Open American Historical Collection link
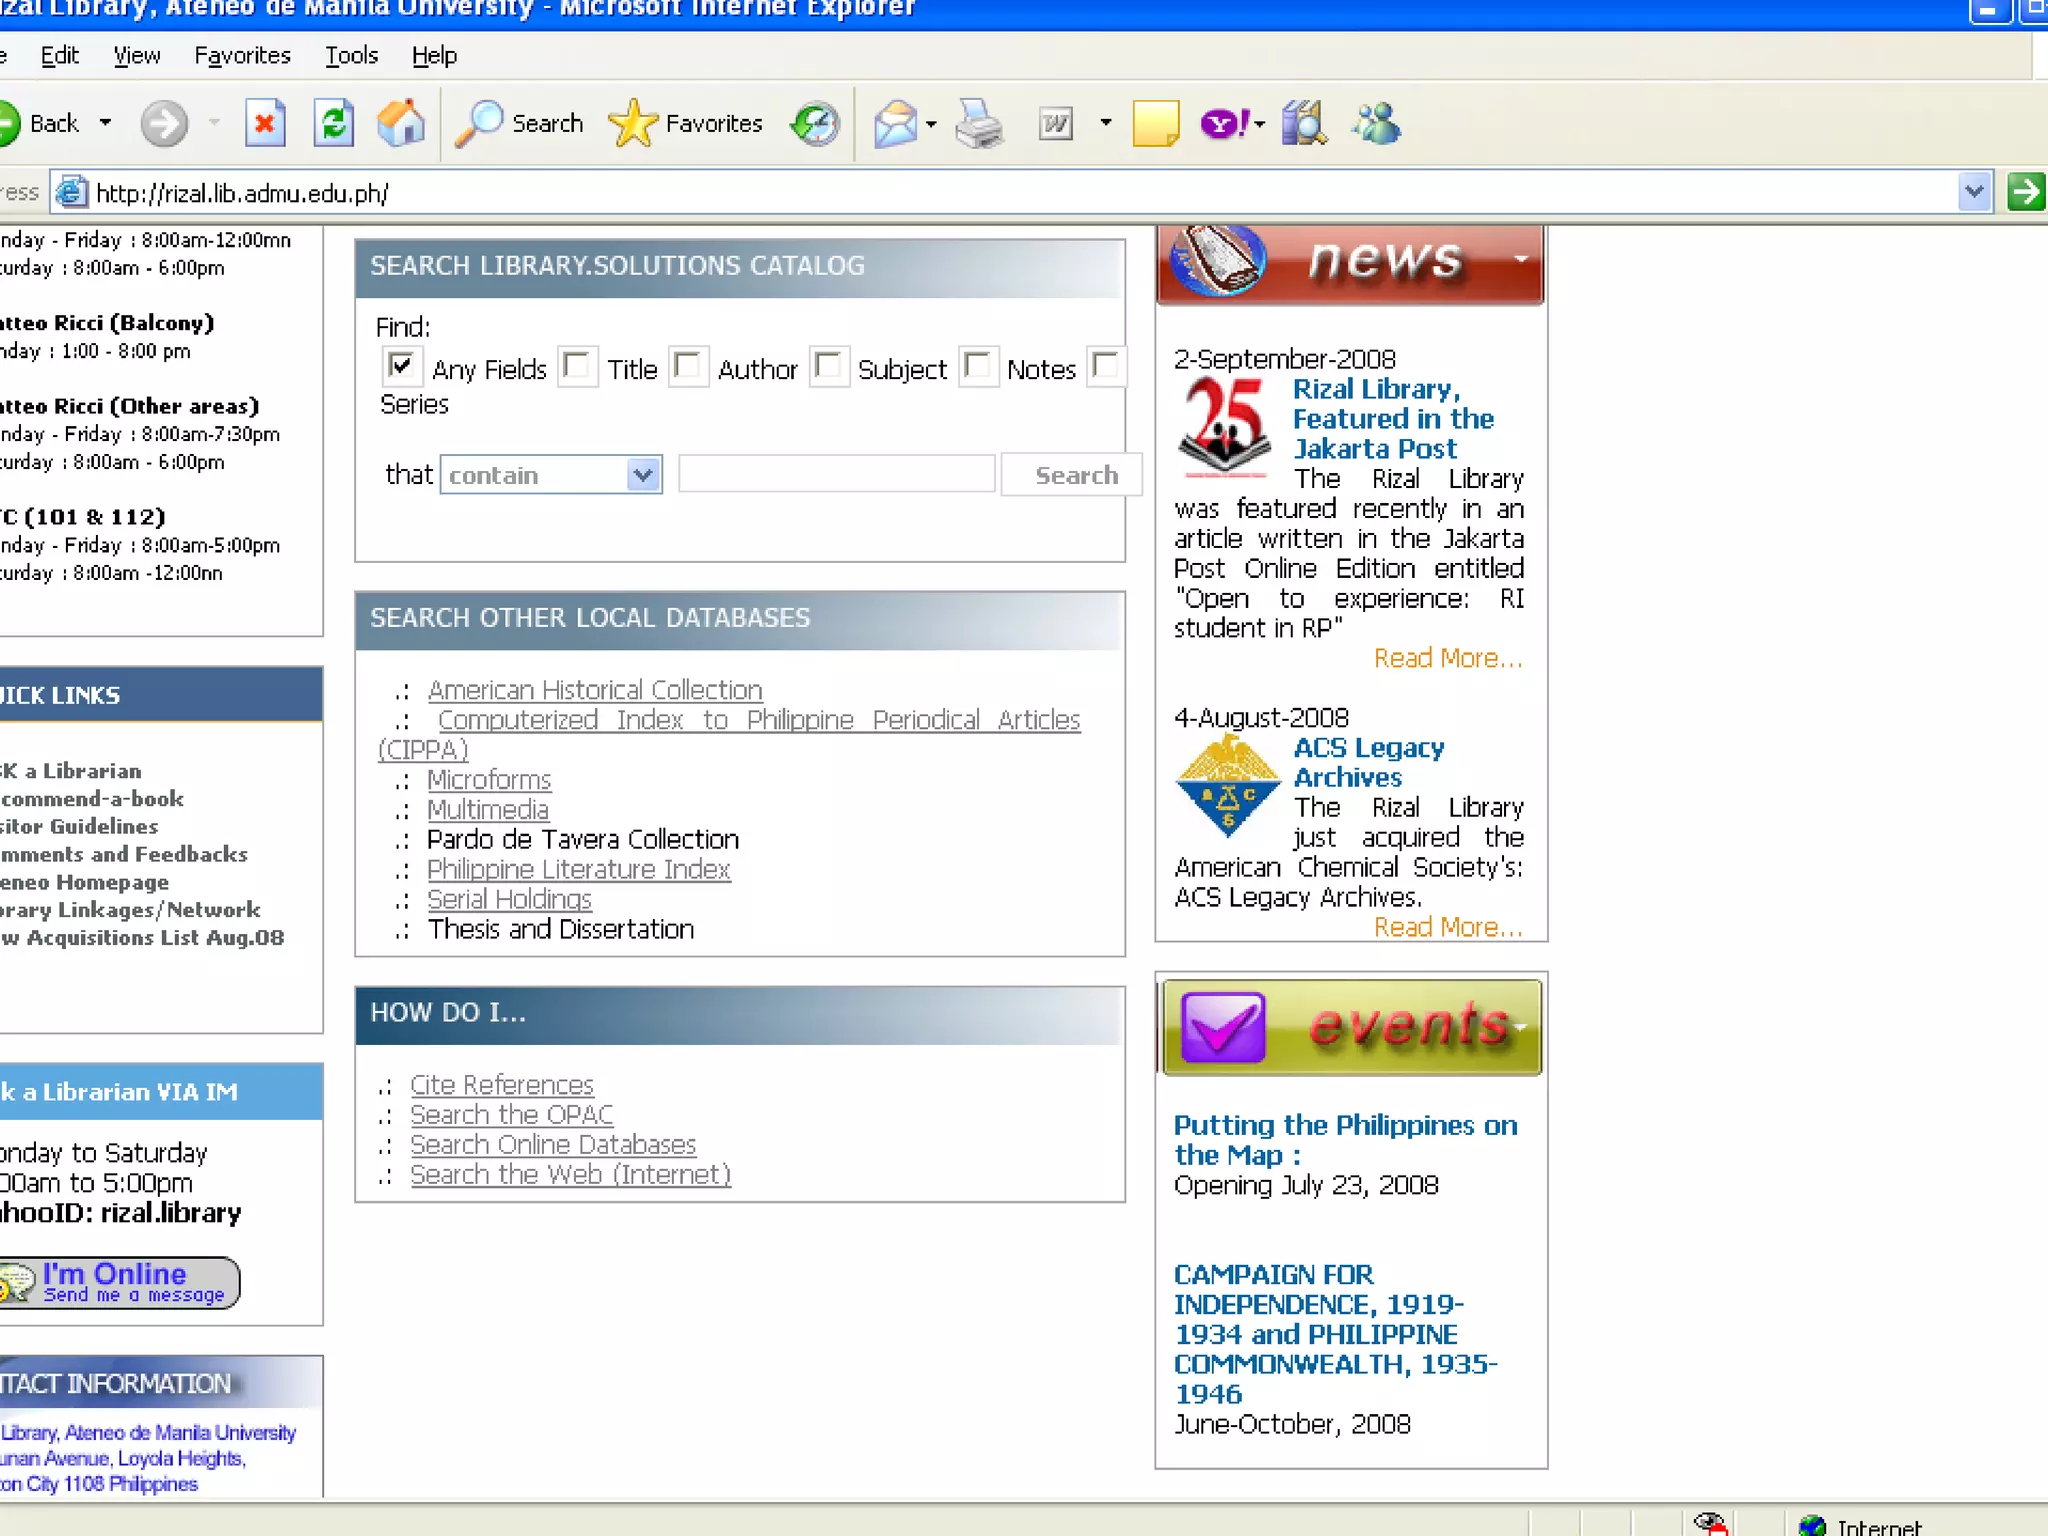2048x1536 pixels. 594,690
